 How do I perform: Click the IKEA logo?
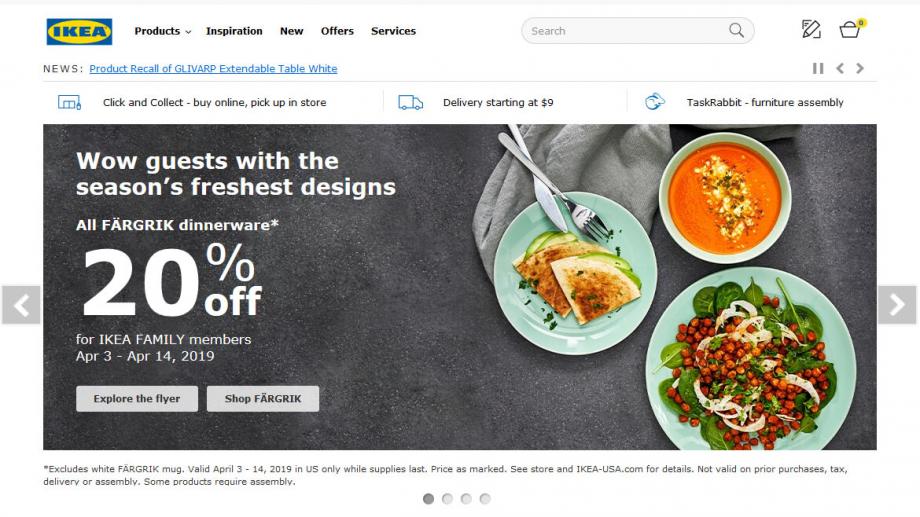[79, 32]
